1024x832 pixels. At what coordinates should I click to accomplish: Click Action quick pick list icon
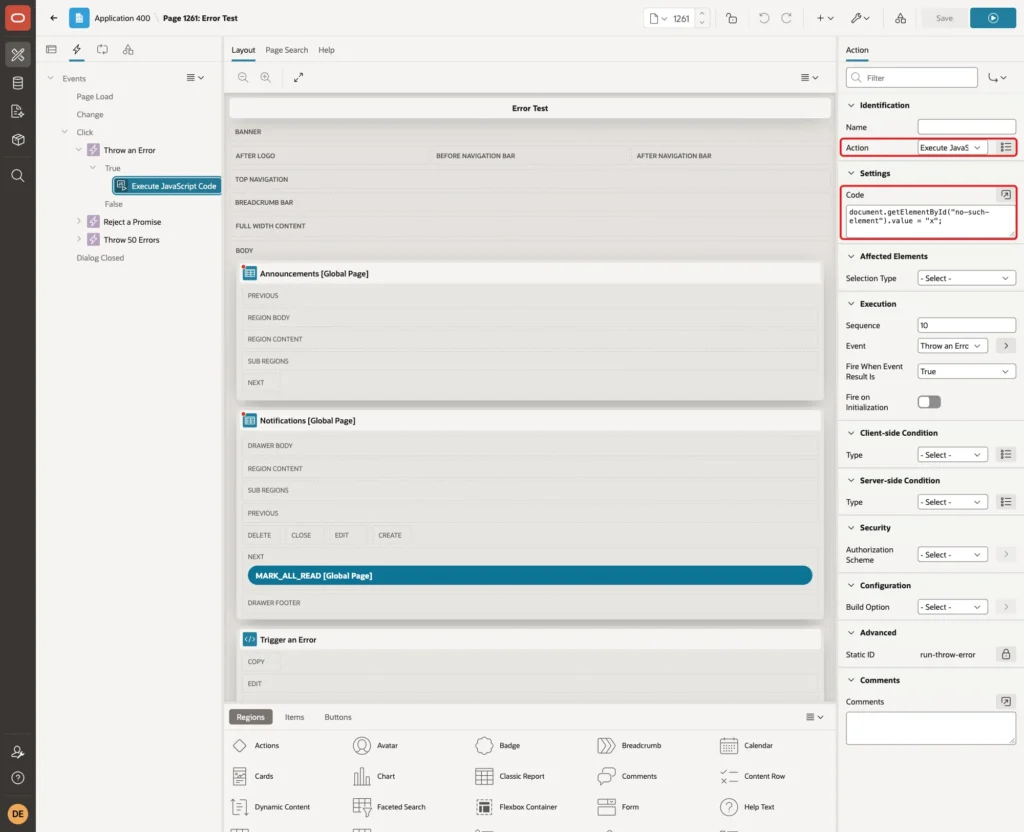coord(1006,148)
